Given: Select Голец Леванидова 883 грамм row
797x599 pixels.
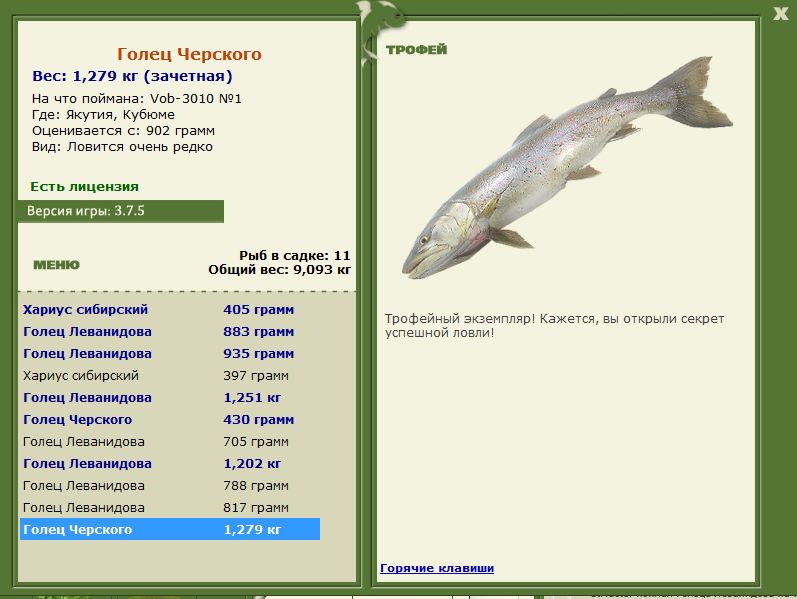Looking at the screenshot, I should tap(170, 332).
